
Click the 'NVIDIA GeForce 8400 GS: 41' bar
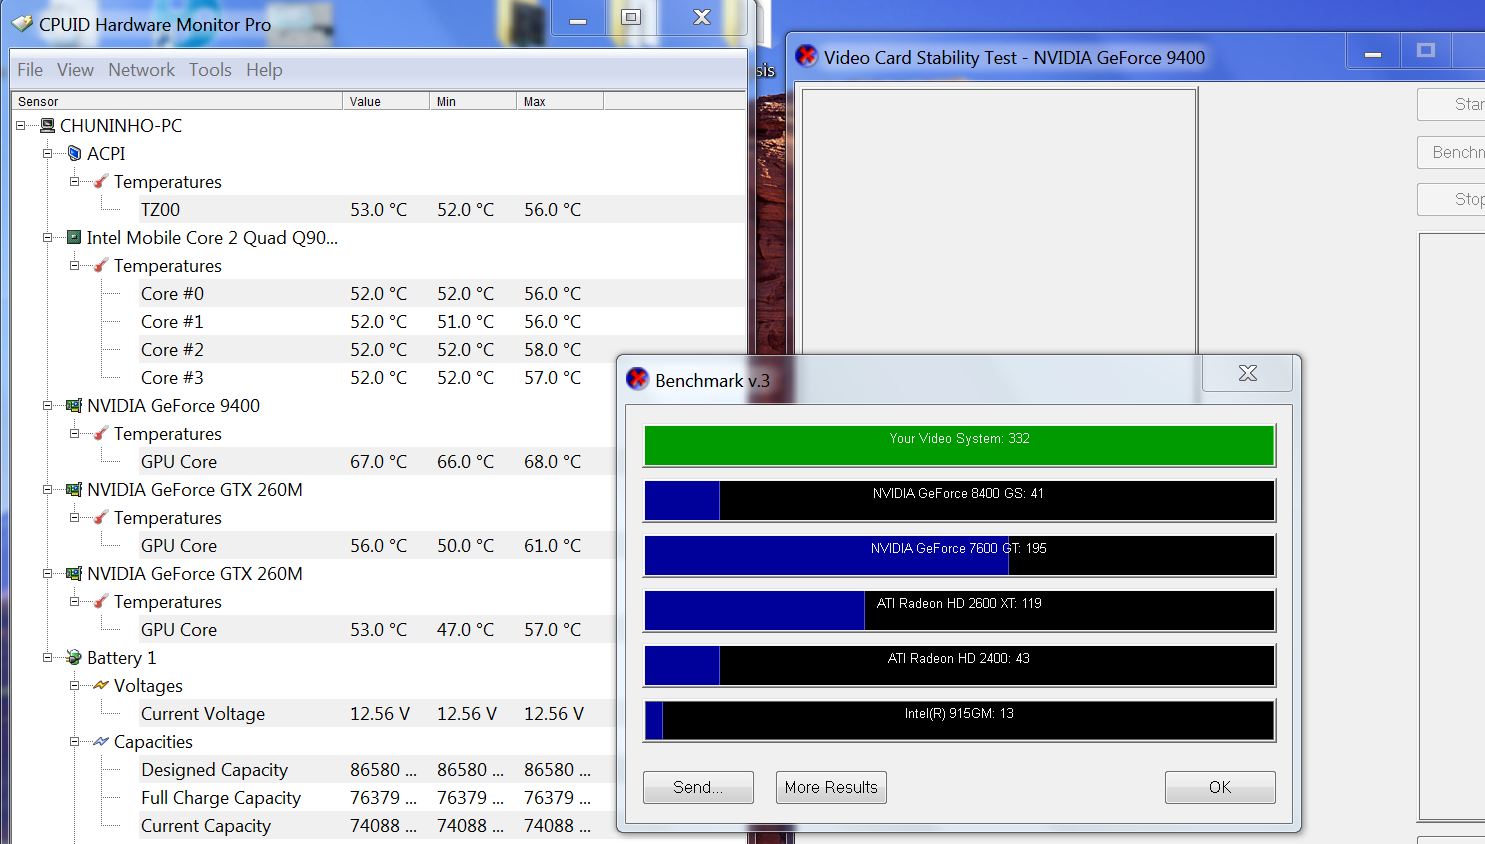click(959, 500)
